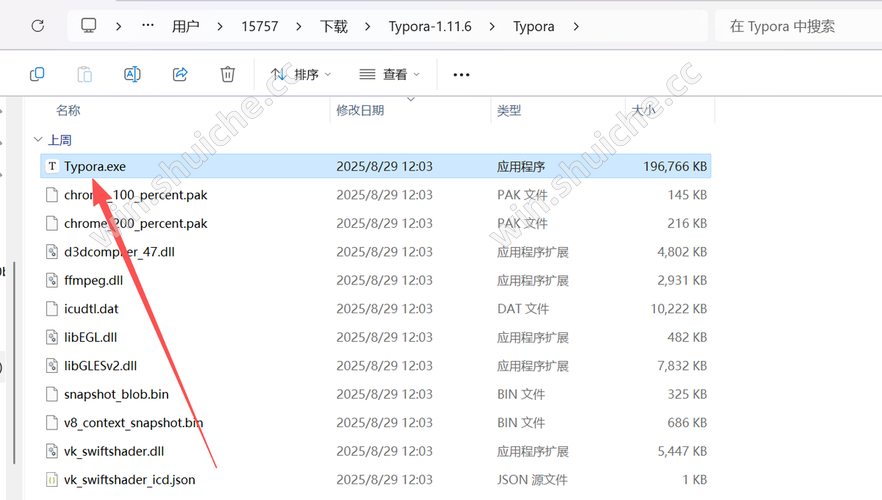Screen dimensions: 882x500
Task: Select the v8_context_snapshot.bin file name
Action: (x=134, y=423)
